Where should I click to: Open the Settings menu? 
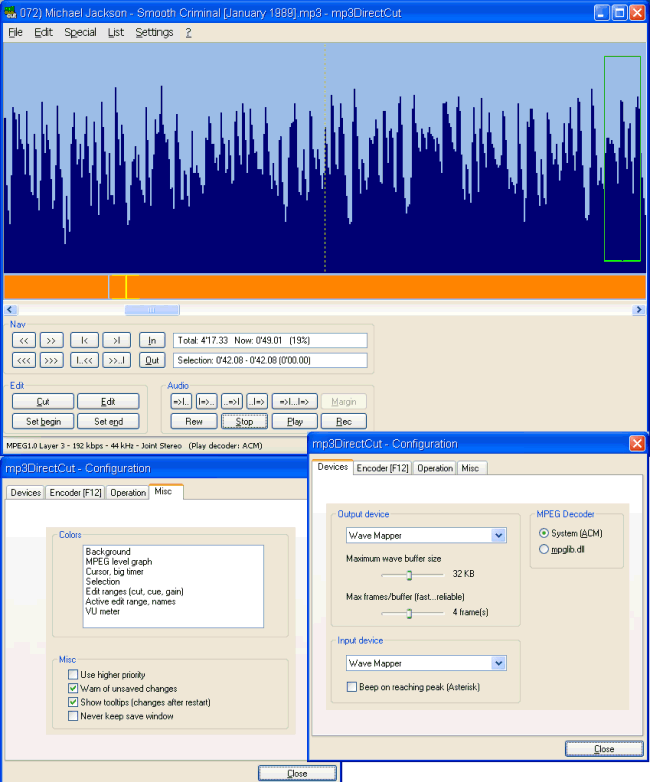point(154,32)
